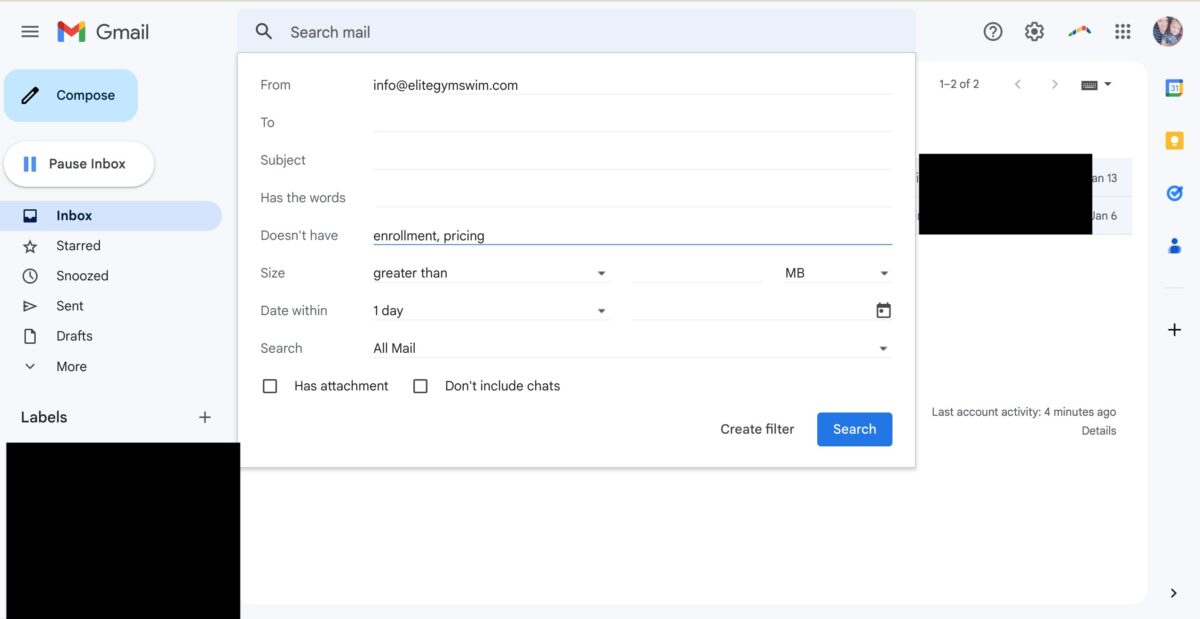Open the Google apps grid
The image size is (1200, 619).
click(x=1123, y=32)
